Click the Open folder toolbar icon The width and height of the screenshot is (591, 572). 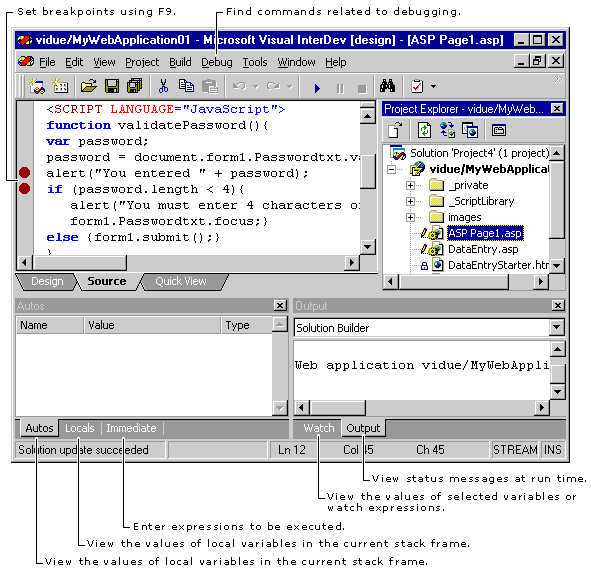pos(89,86)
